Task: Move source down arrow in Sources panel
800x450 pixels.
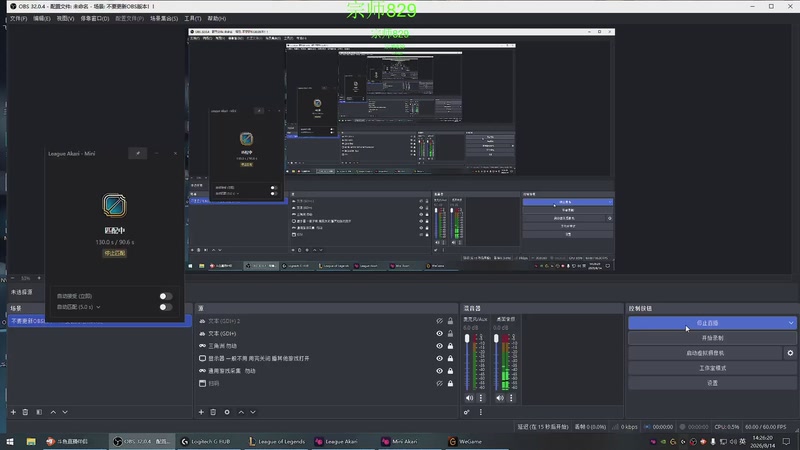Action: point(253,412)
